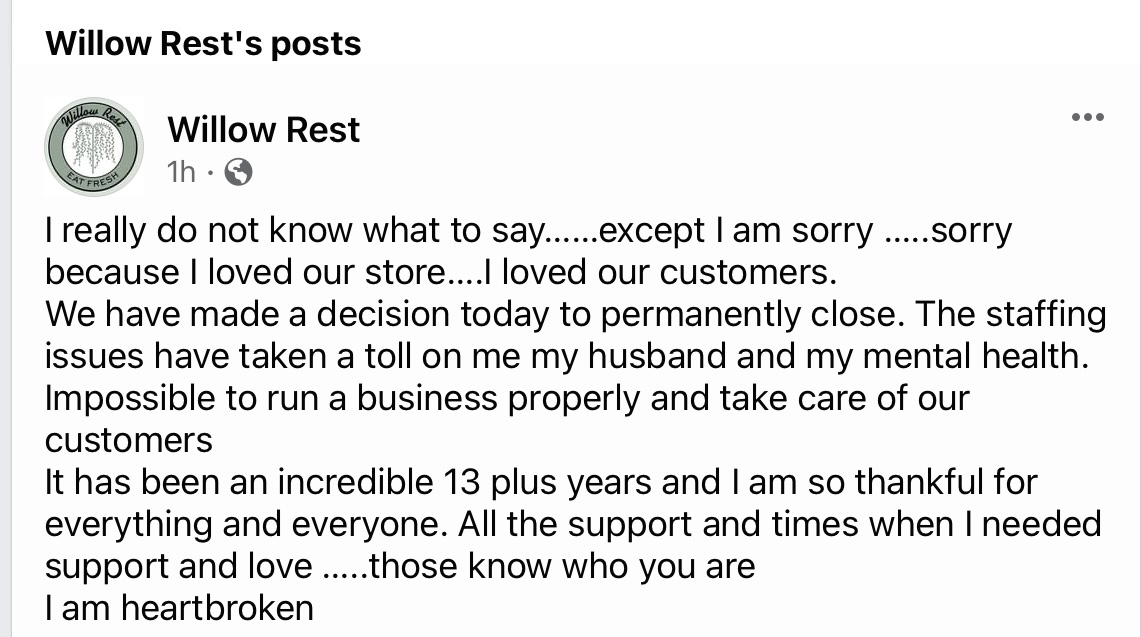Click the line starting 'It has been an incredible'

pos(541,482)
